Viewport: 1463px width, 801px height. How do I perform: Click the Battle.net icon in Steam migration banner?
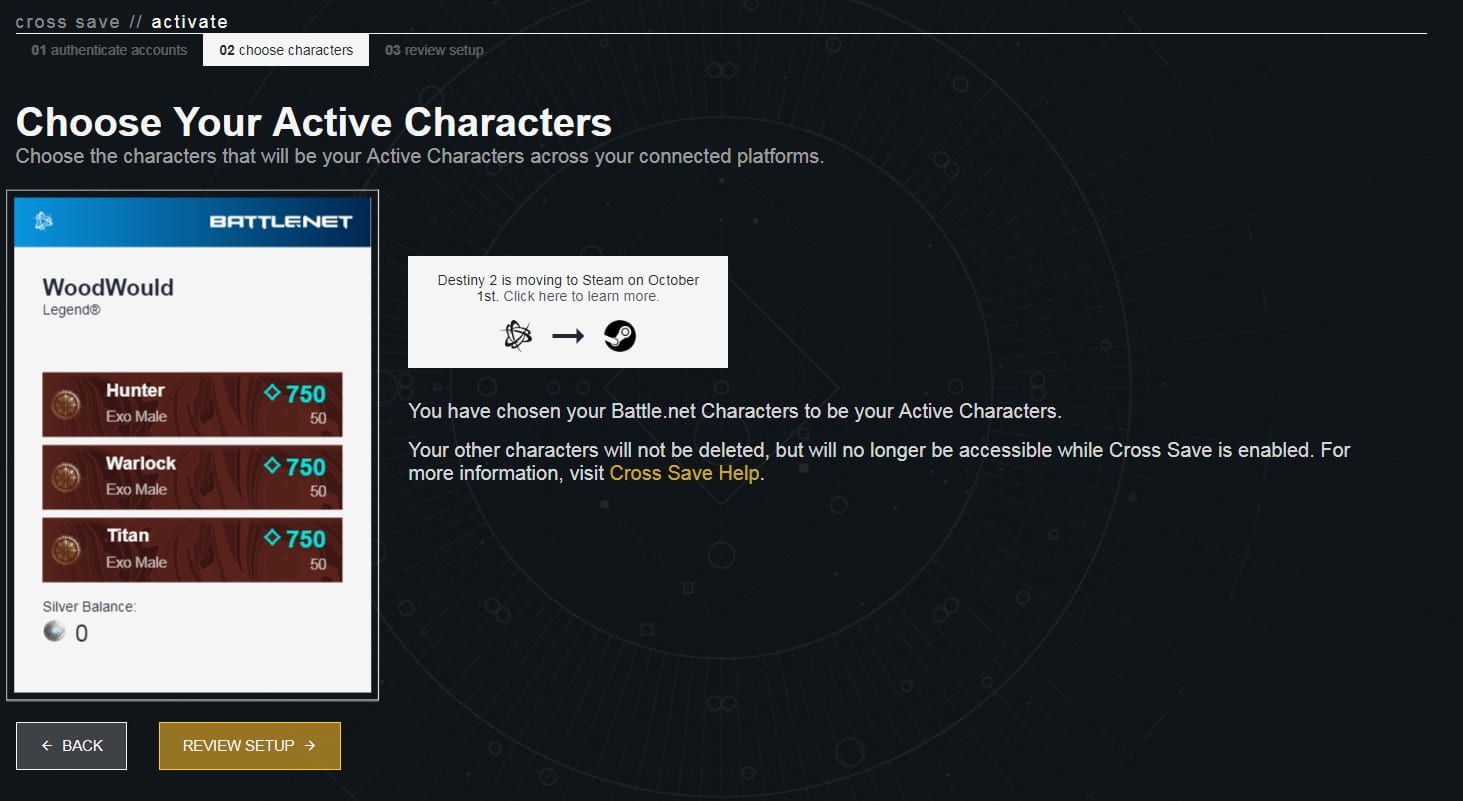tap(516, 337)
